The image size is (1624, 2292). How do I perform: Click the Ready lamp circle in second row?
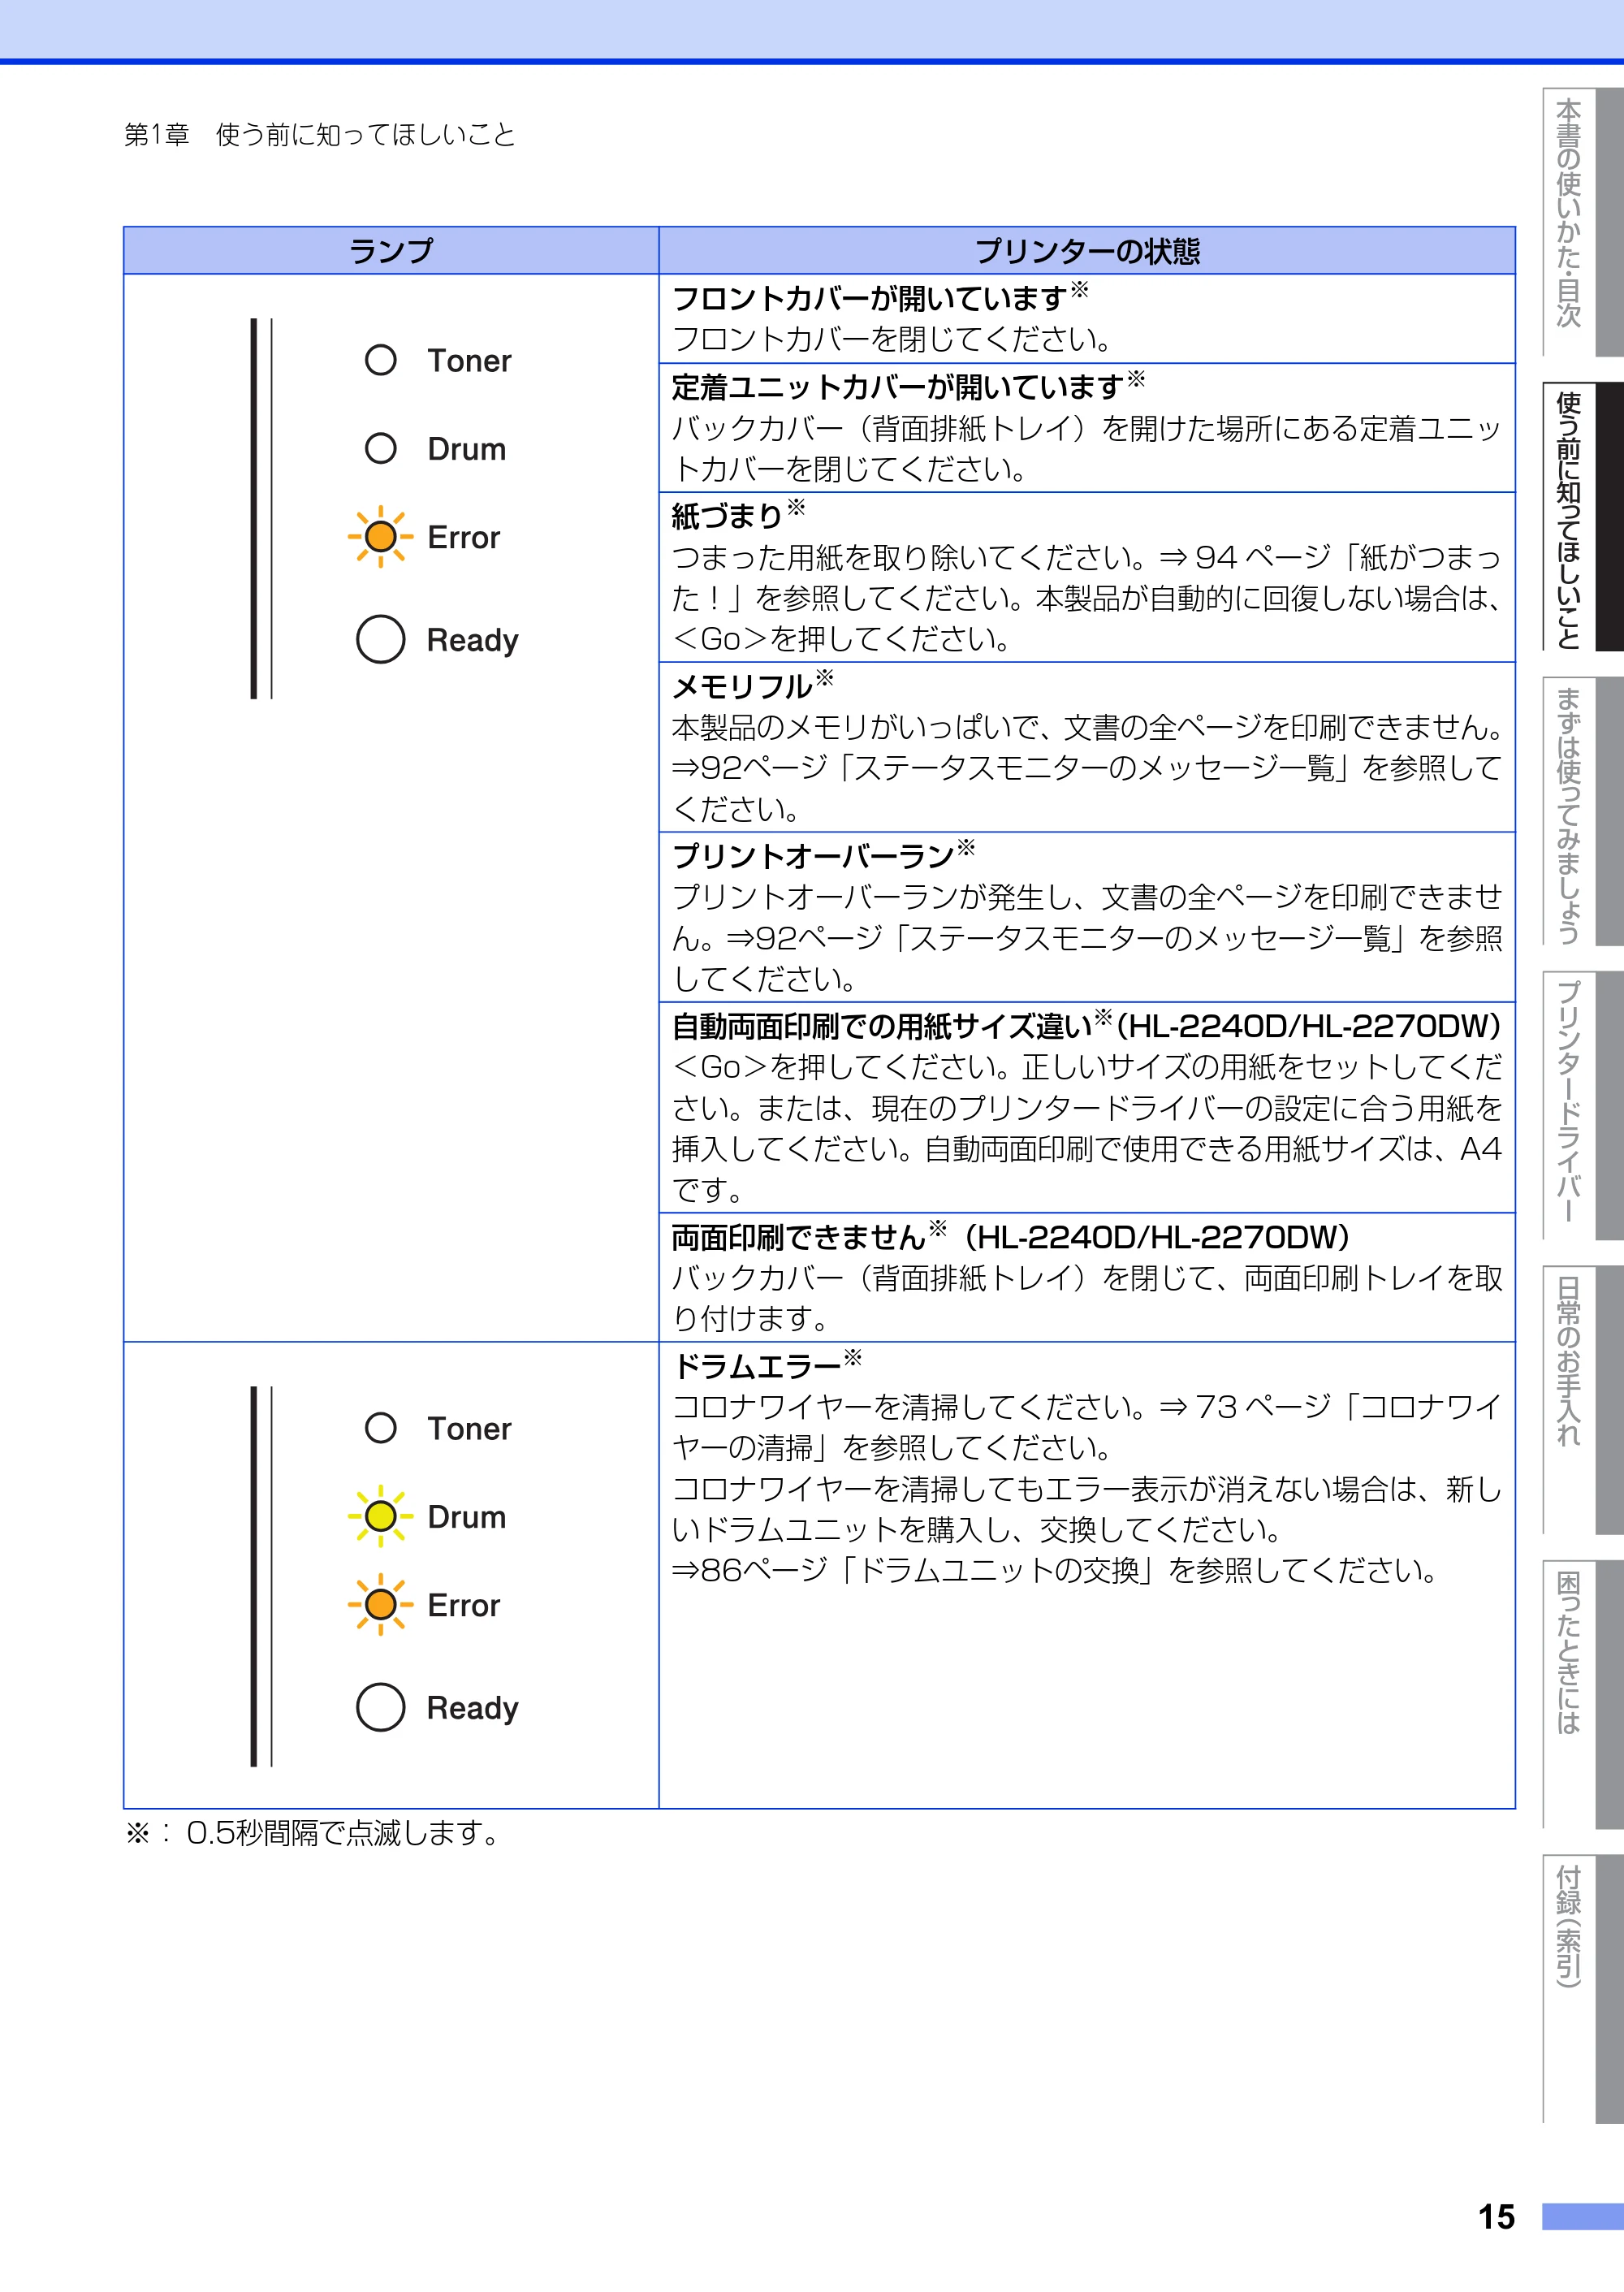click(x=380, y=1707)
